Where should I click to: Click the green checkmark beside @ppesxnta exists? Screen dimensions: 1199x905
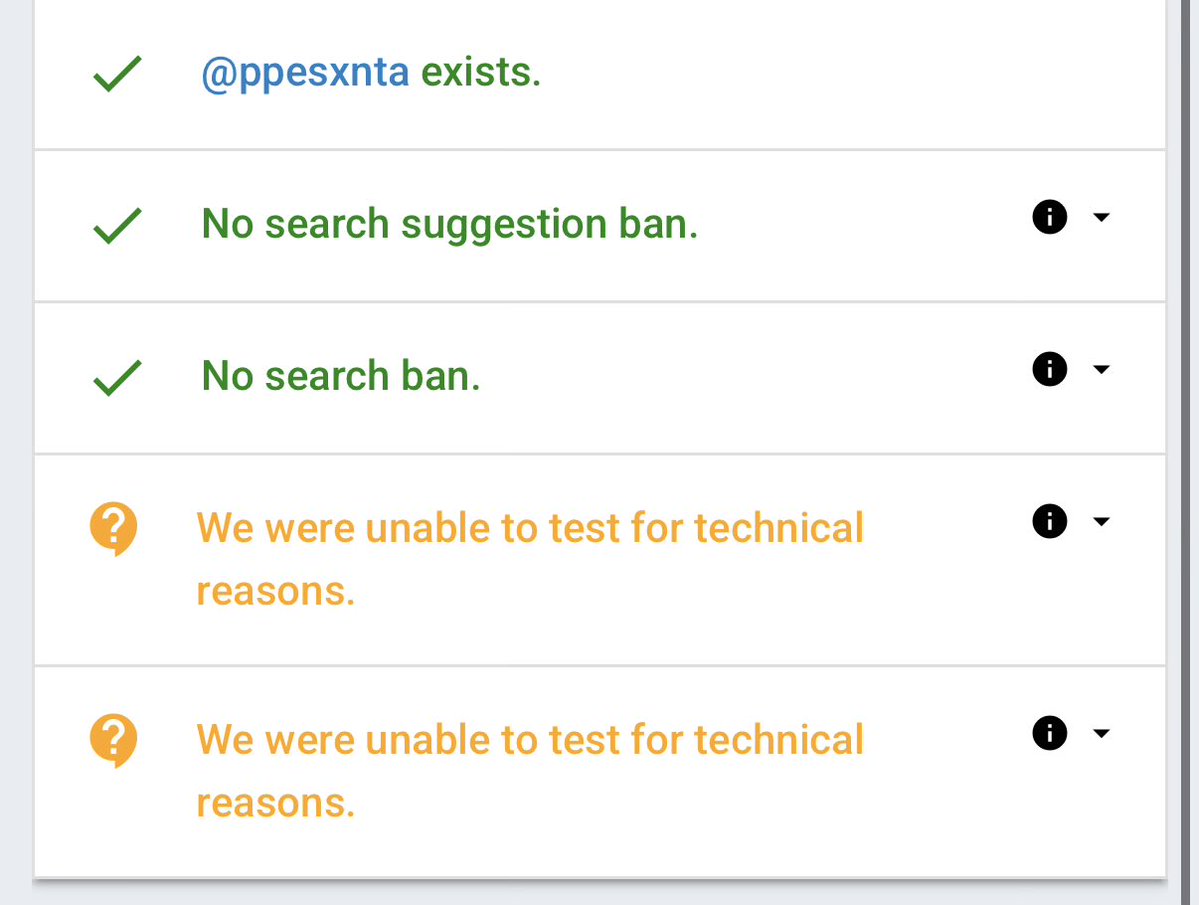(x=117, y=76)
